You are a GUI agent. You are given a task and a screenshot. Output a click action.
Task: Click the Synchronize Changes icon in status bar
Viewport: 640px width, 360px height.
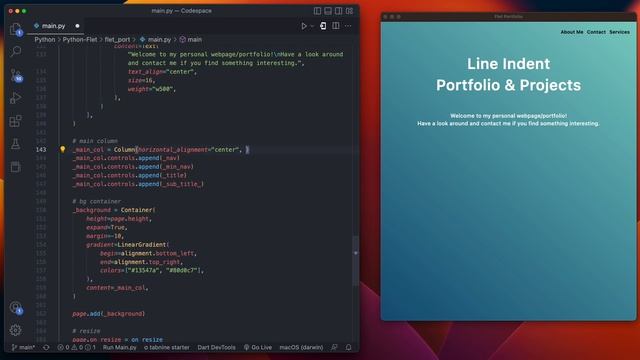(x=46, y=347)
